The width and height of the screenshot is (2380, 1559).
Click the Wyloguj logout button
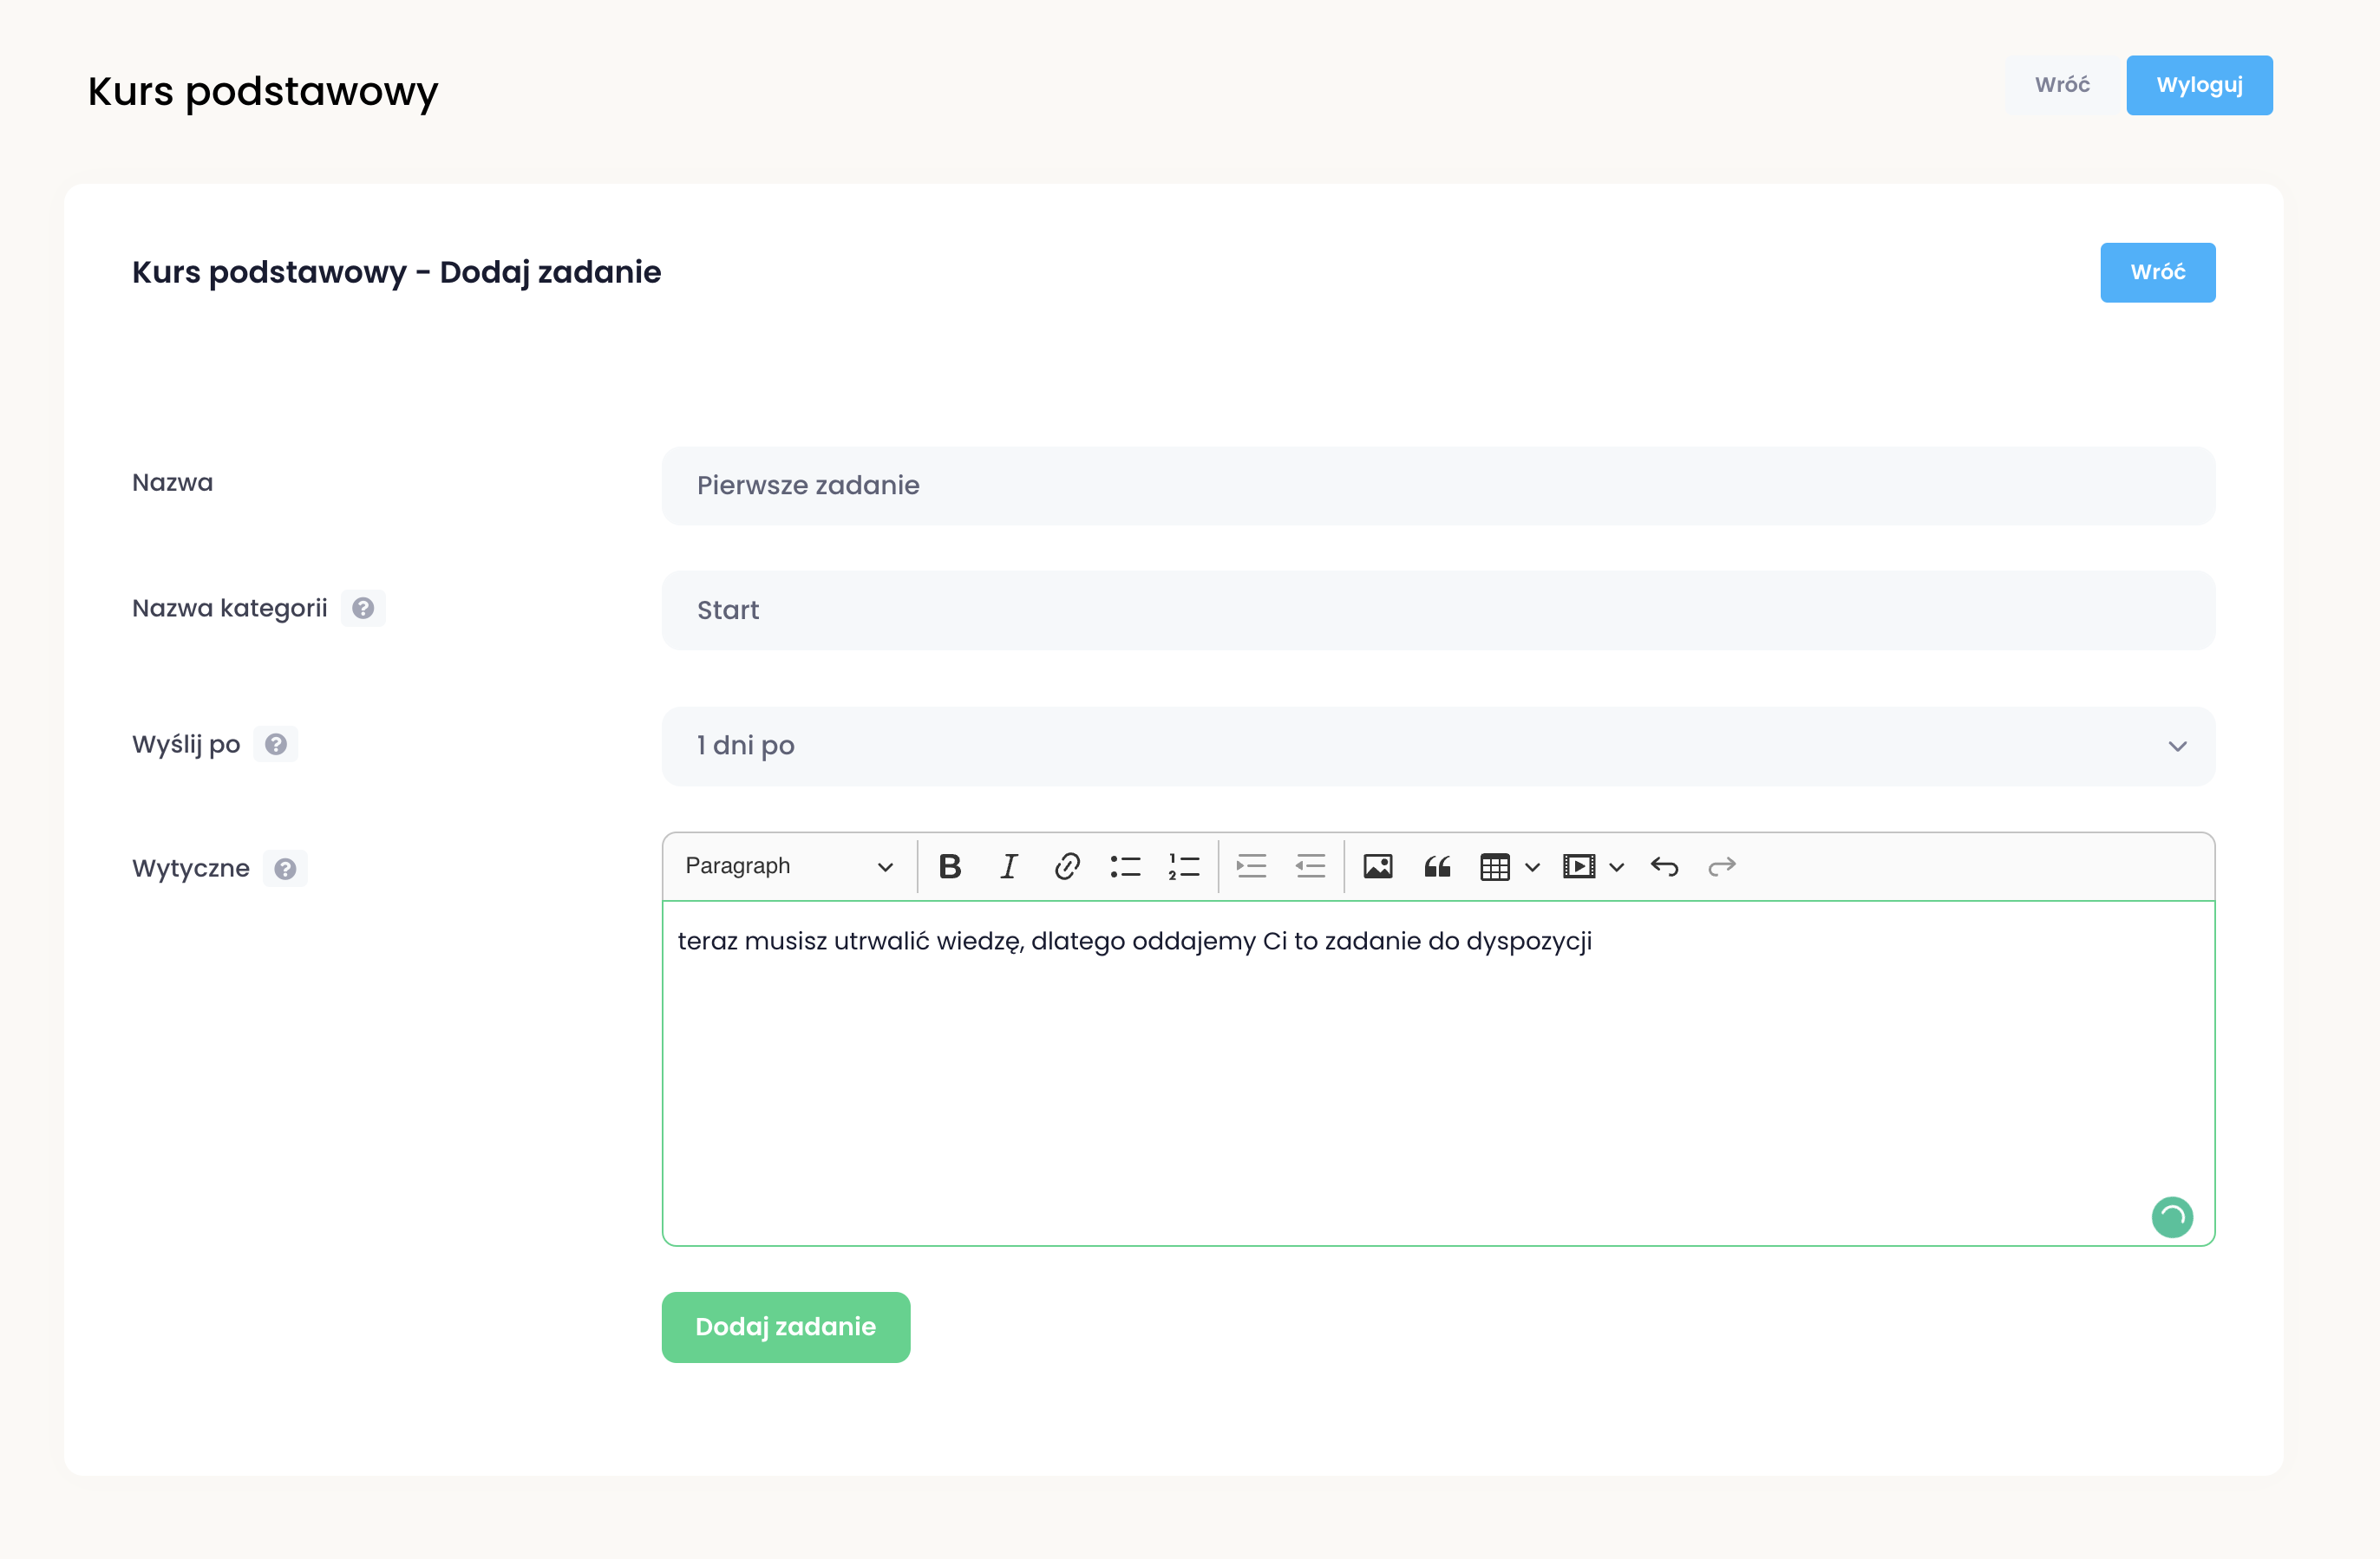coord(2199,85)
